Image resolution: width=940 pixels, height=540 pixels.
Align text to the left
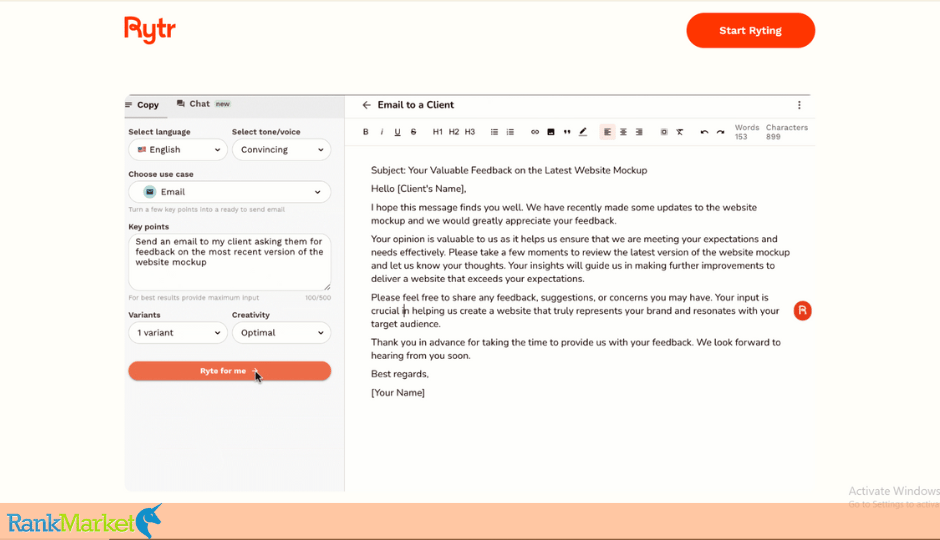tap(607, 132)
